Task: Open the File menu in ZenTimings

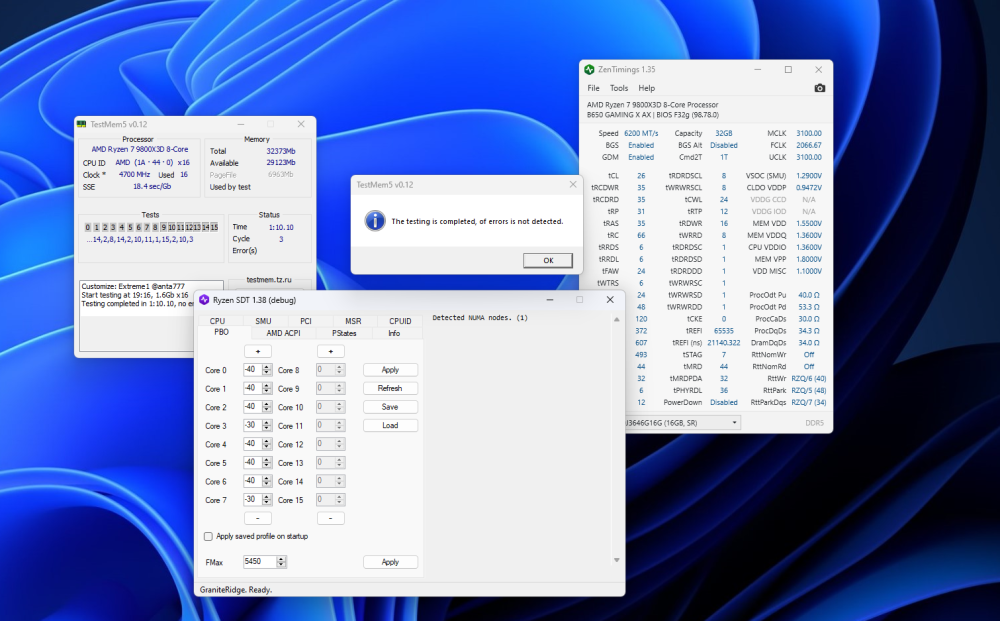Action: point(594,87)
